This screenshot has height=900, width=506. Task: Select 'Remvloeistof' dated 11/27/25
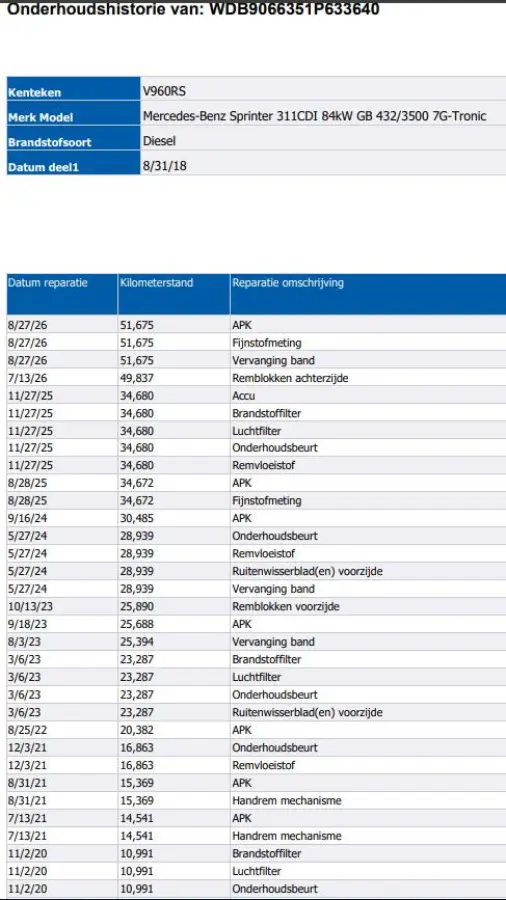(x=264, y=465)
